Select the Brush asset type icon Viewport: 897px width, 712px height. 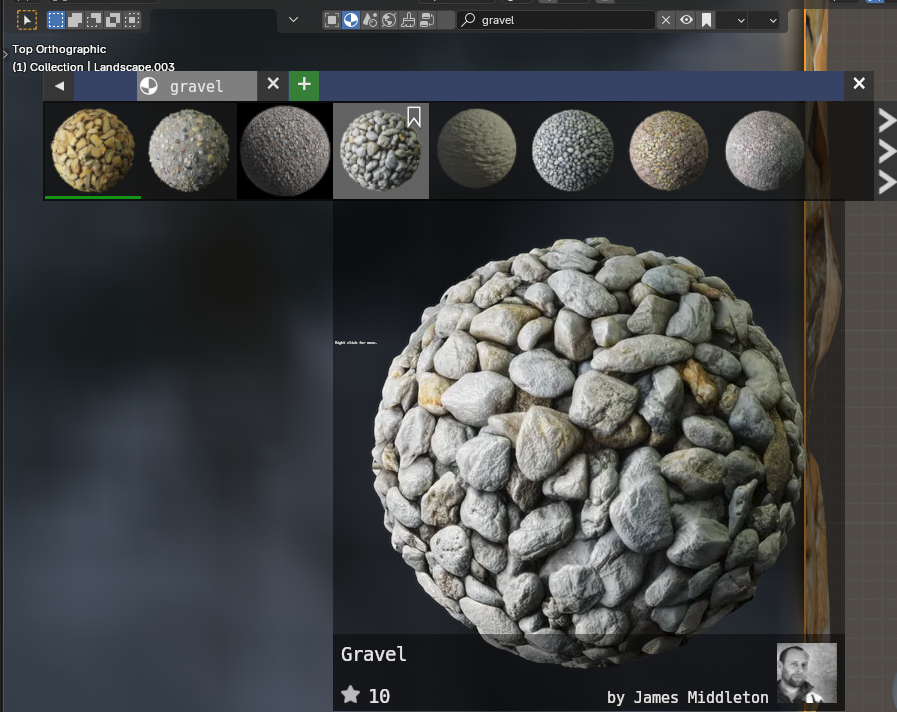click(x=408, y=20)
